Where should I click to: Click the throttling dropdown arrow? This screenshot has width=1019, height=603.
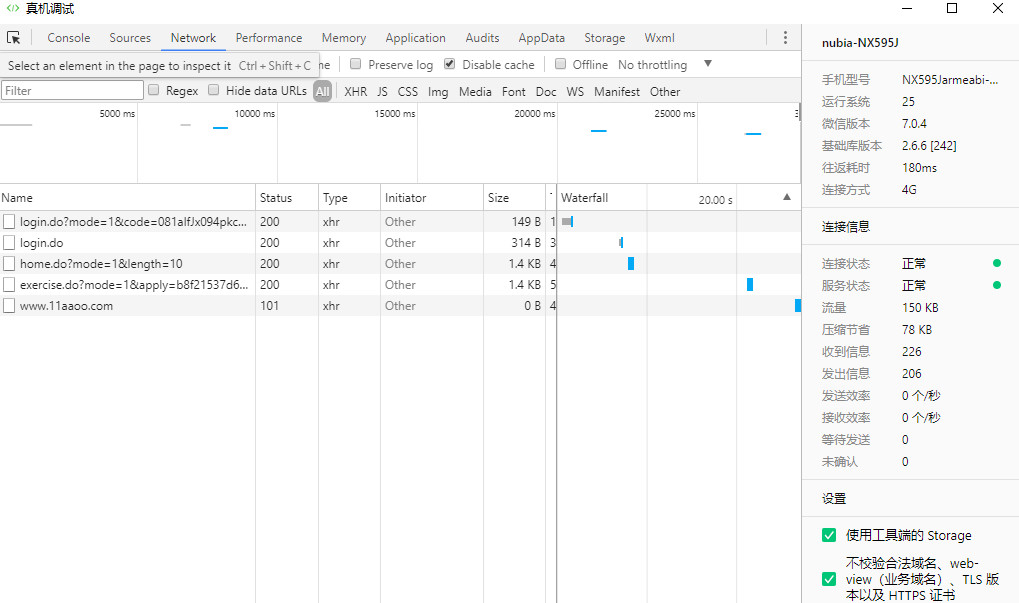tap(708, 64)
